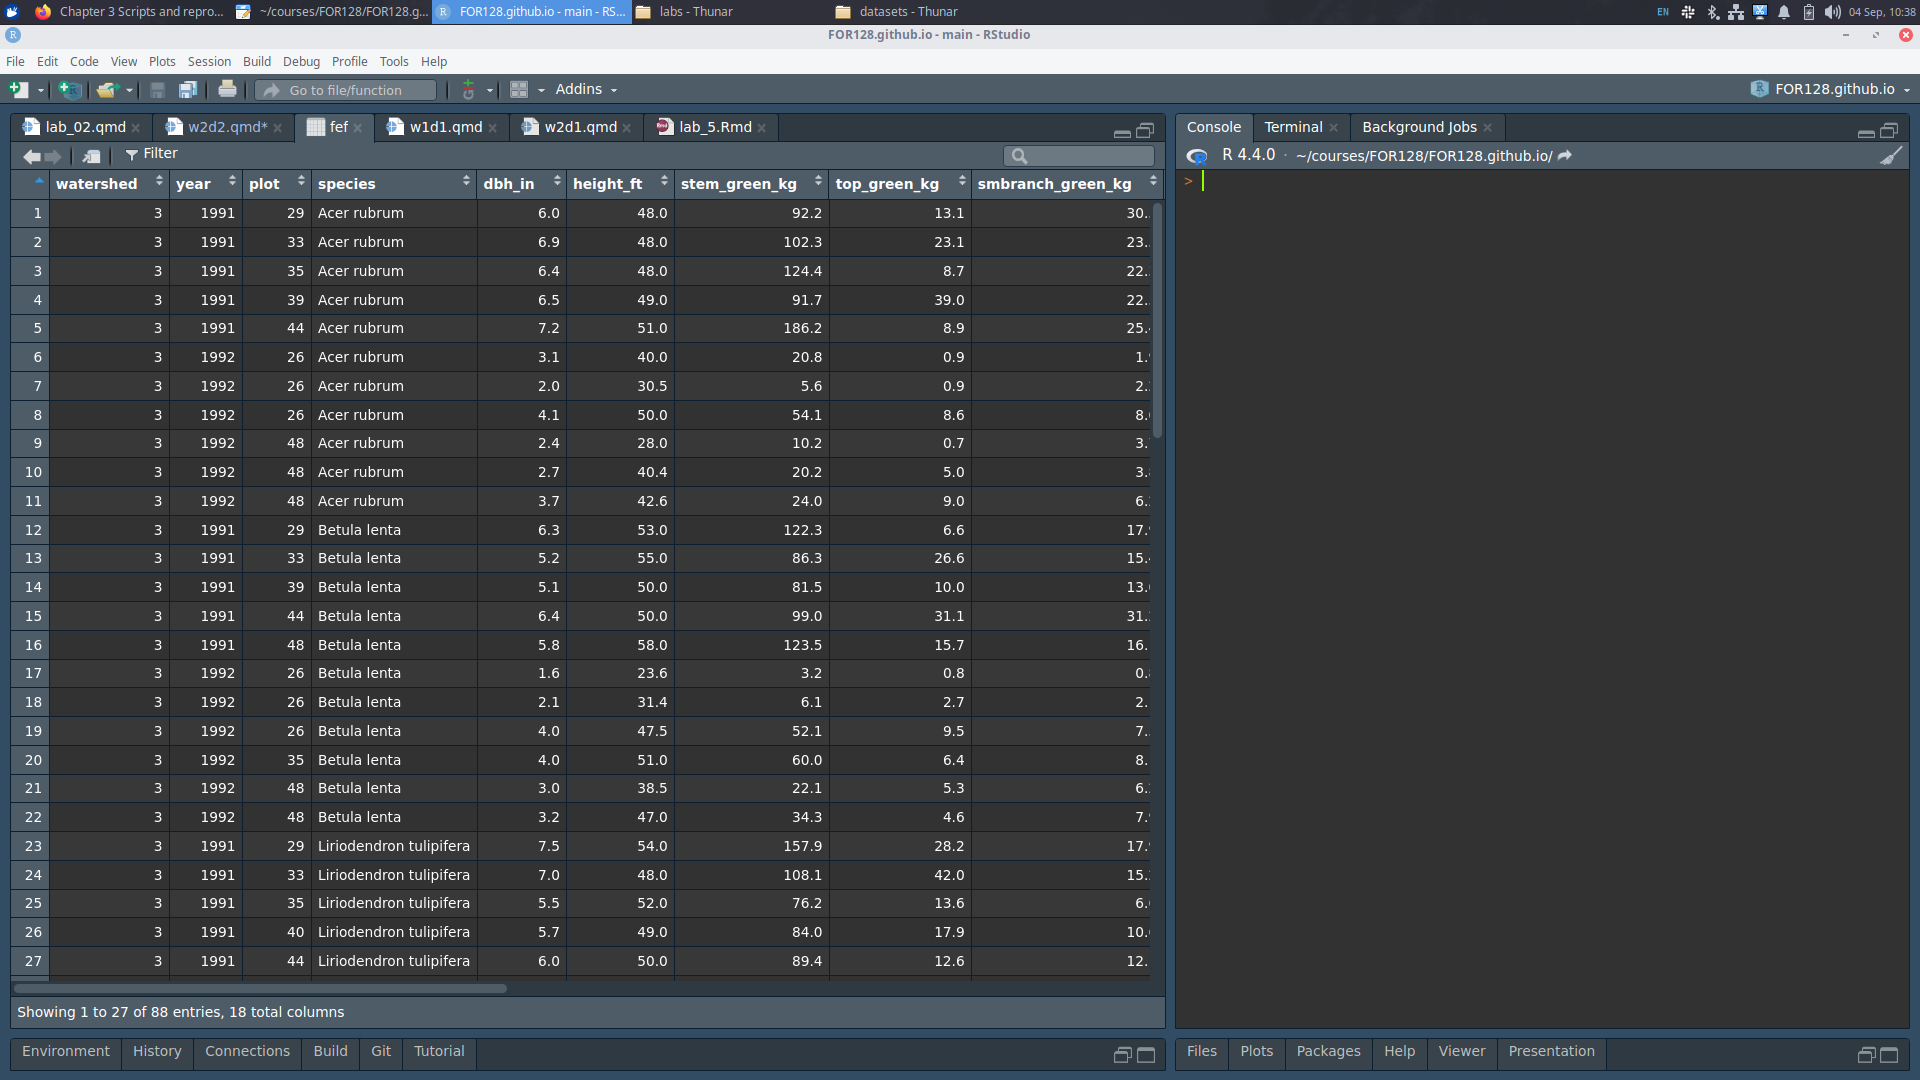Click Show in new window icon
Image resolution: width=1920 pixels, height=1080 pixels.
click(x=92, y=156)
